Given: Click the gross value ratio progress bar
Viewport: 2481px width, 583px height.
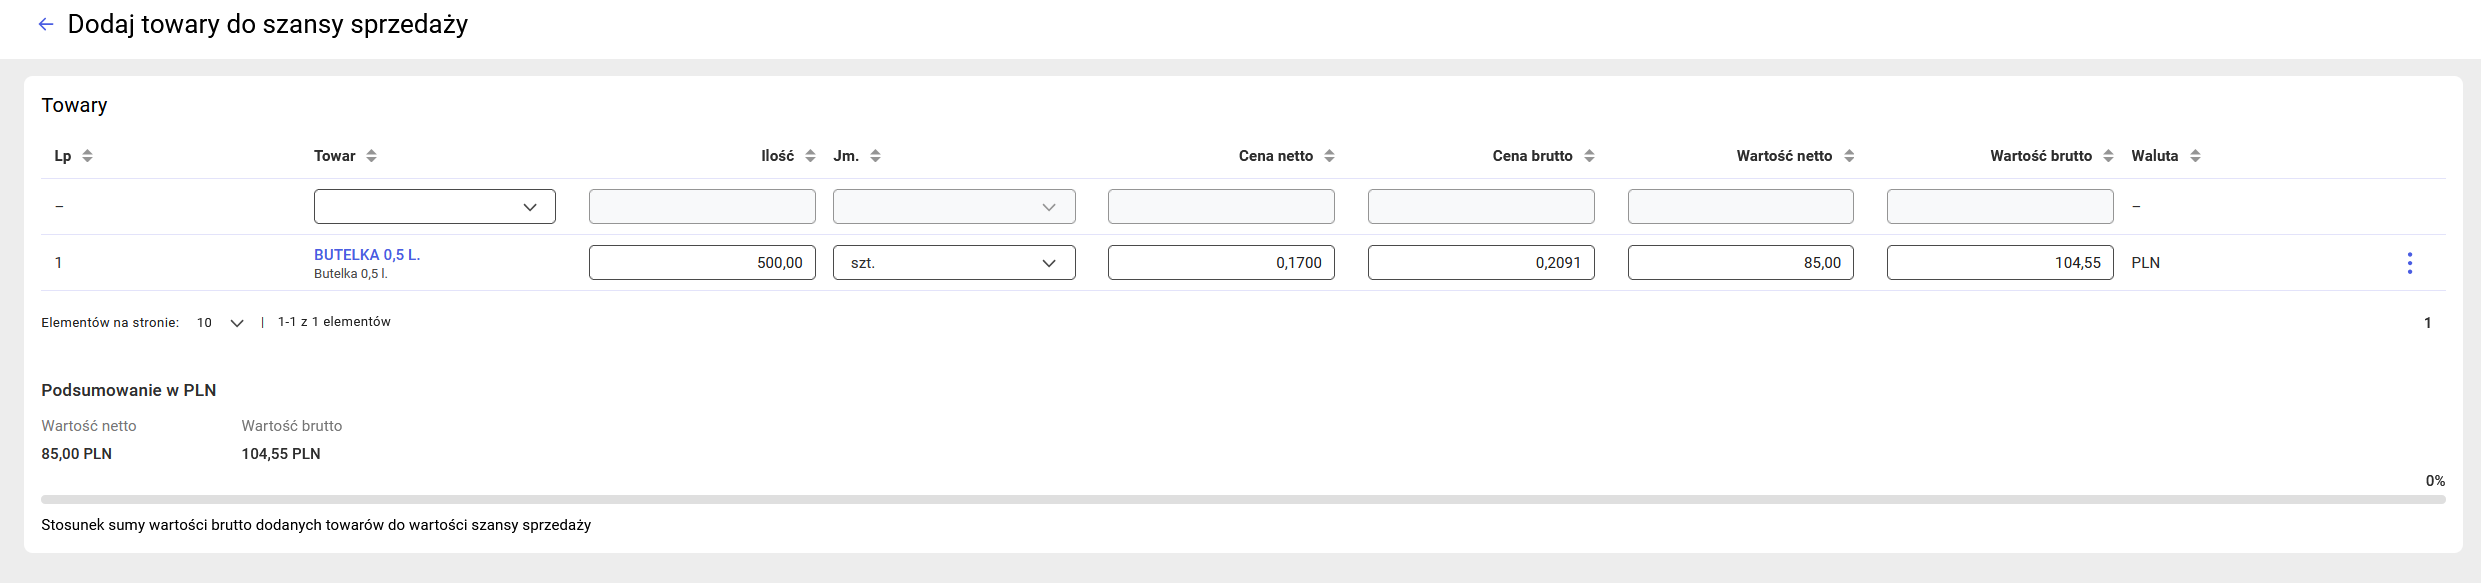Looking at the screenshot, I should pos(1242,499).
